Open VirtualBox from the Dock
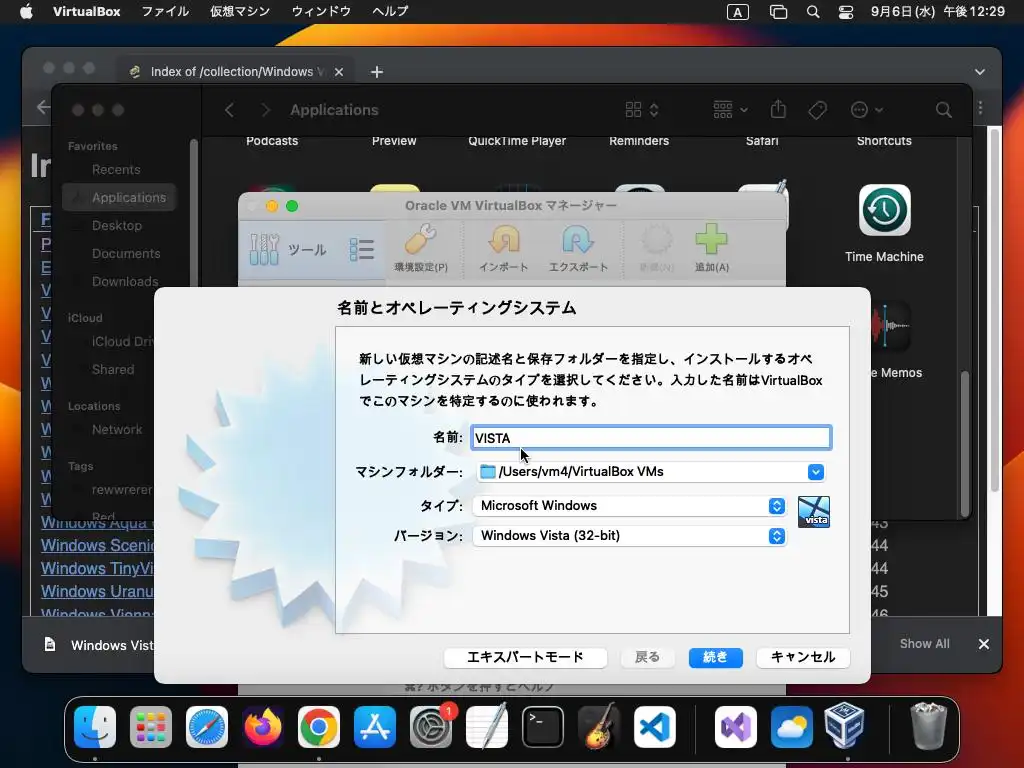1024x768 pixels. 845,726
